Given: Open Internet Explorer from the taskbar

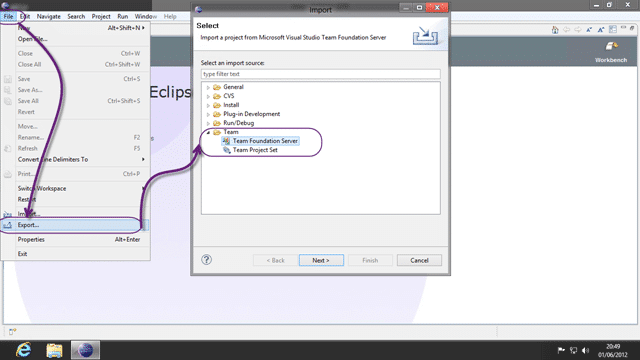Looking at the screenshot, I should [x=23, y=350].
